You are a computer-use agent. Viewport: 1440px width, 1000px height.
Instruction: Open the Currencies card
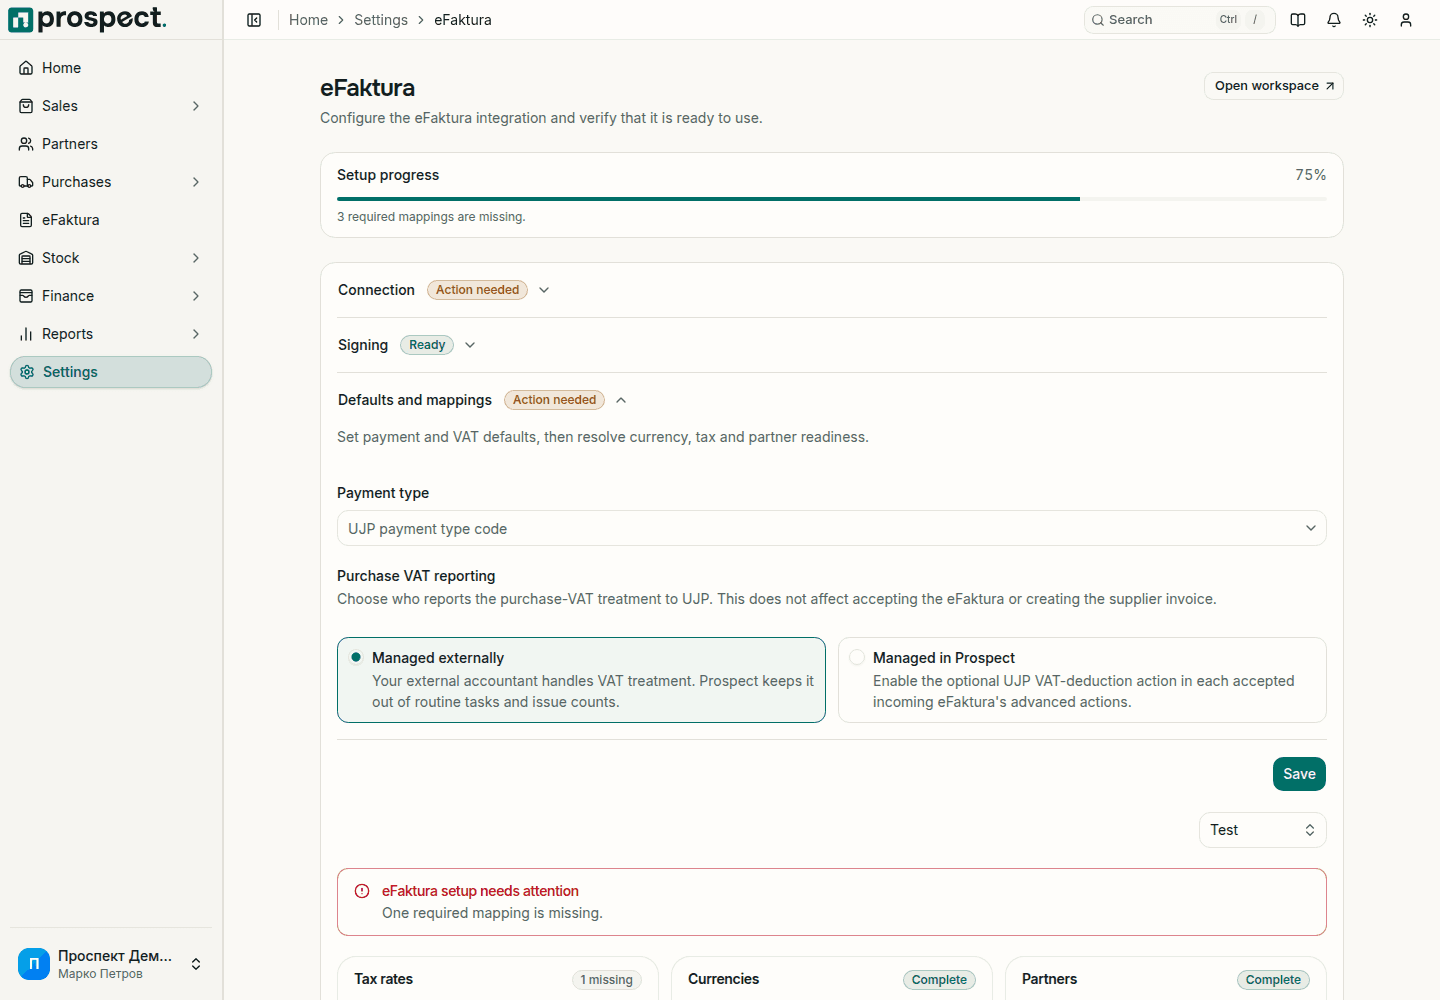pyautogui.click(x=832, y=979)
